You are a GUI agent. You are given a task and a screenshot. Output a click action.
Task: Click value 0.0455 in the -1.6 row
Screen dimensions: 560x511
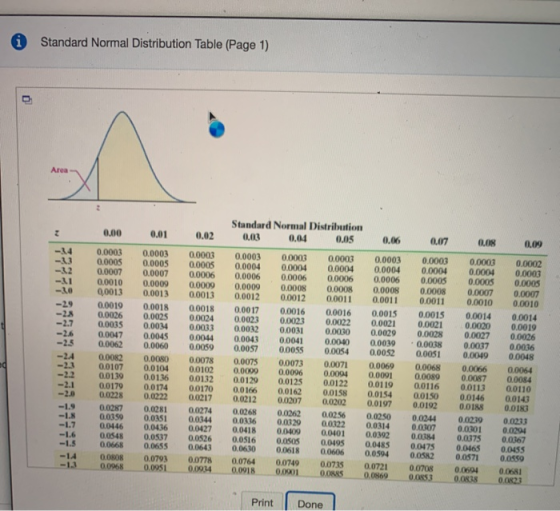click(x=513, y=449)
